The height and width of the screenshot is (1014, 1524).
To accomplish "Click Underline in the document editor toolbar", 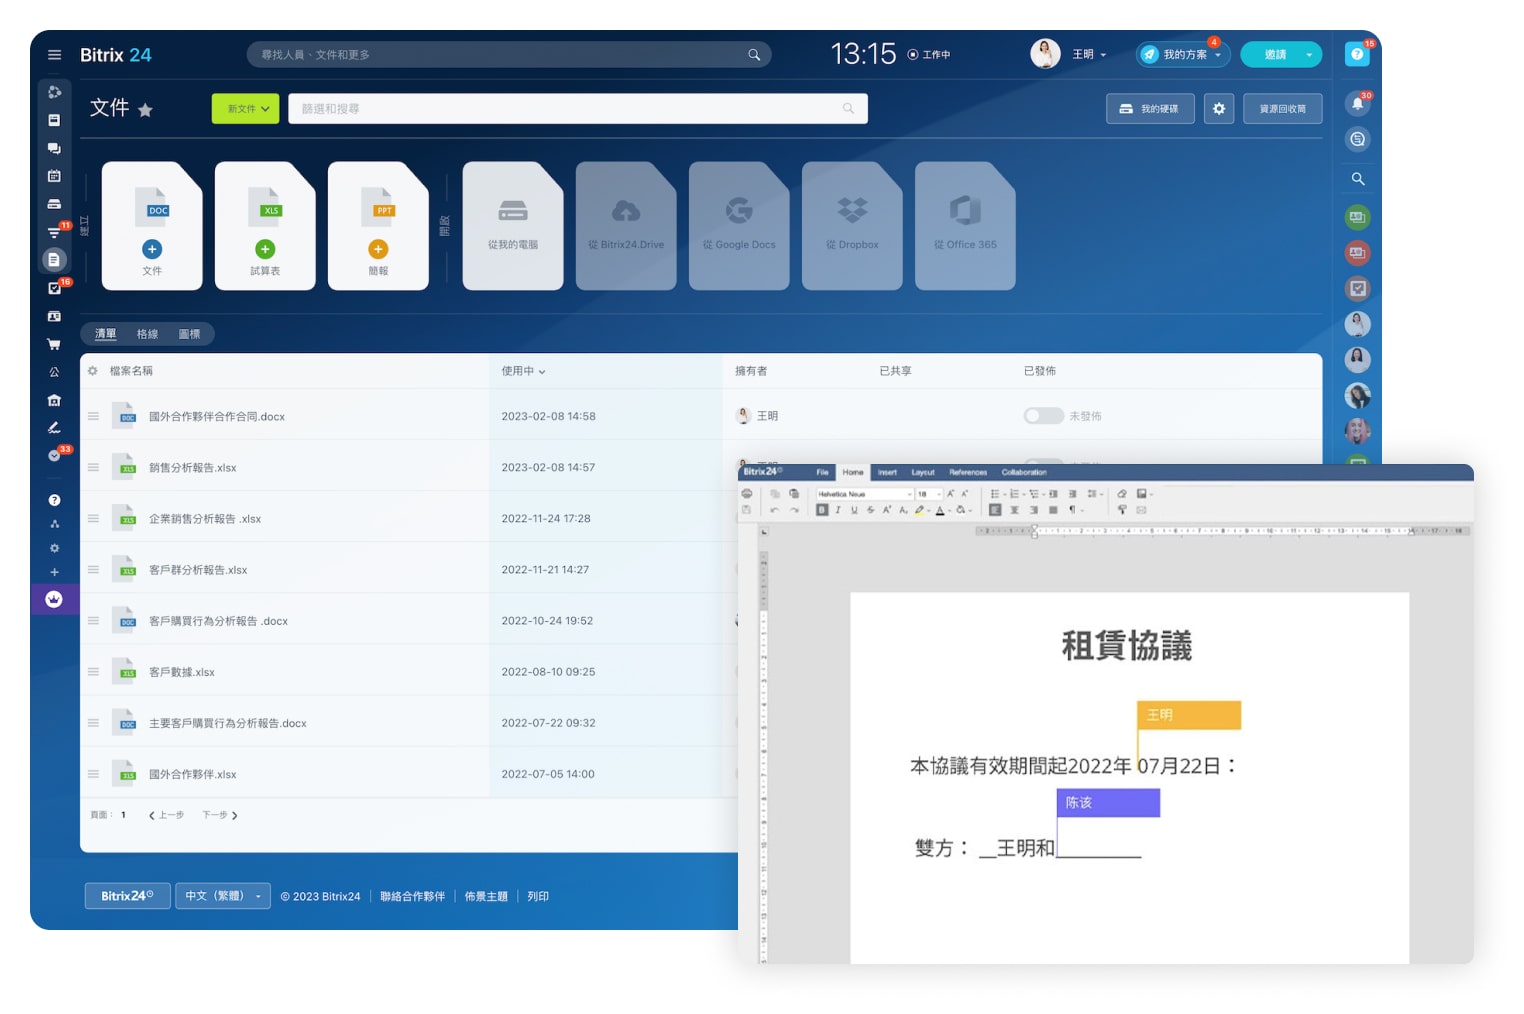I will click(854, 510).
